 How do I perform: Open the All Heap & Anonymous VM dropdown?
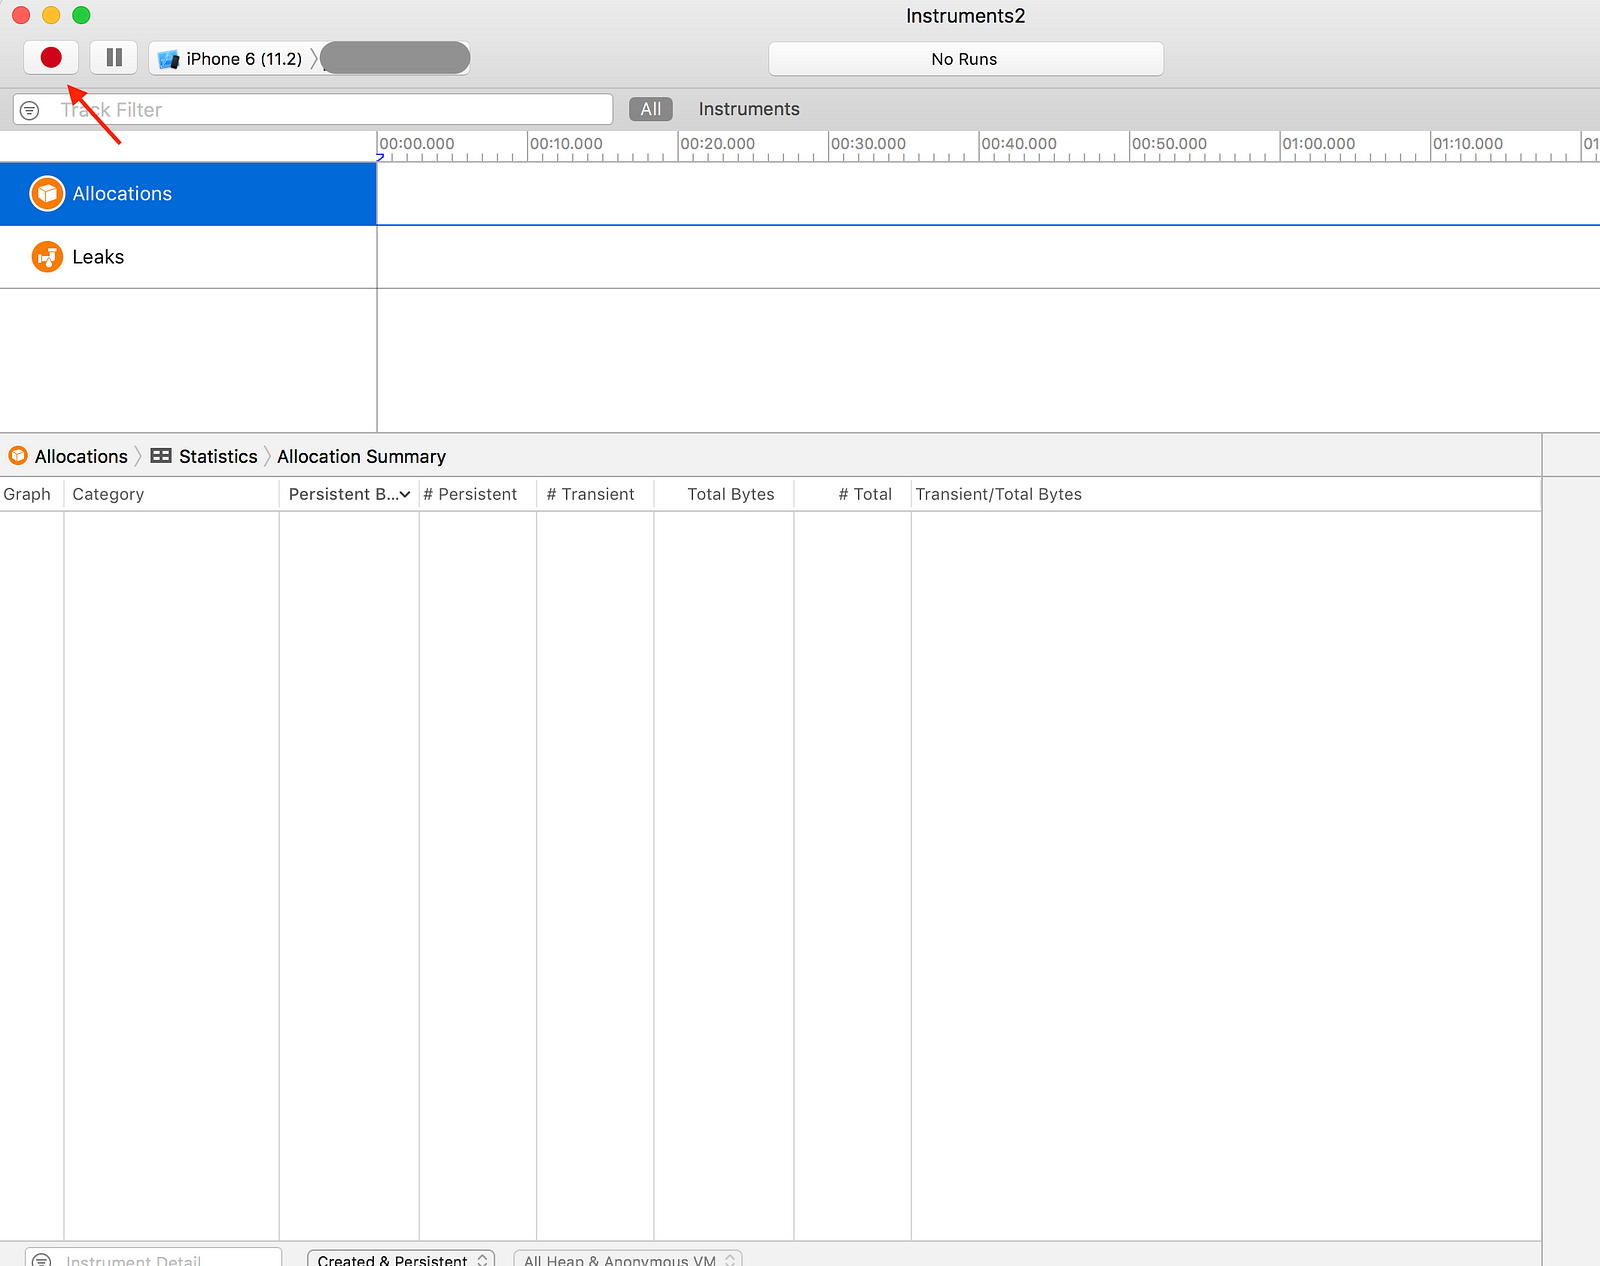tap(628, 1259)
